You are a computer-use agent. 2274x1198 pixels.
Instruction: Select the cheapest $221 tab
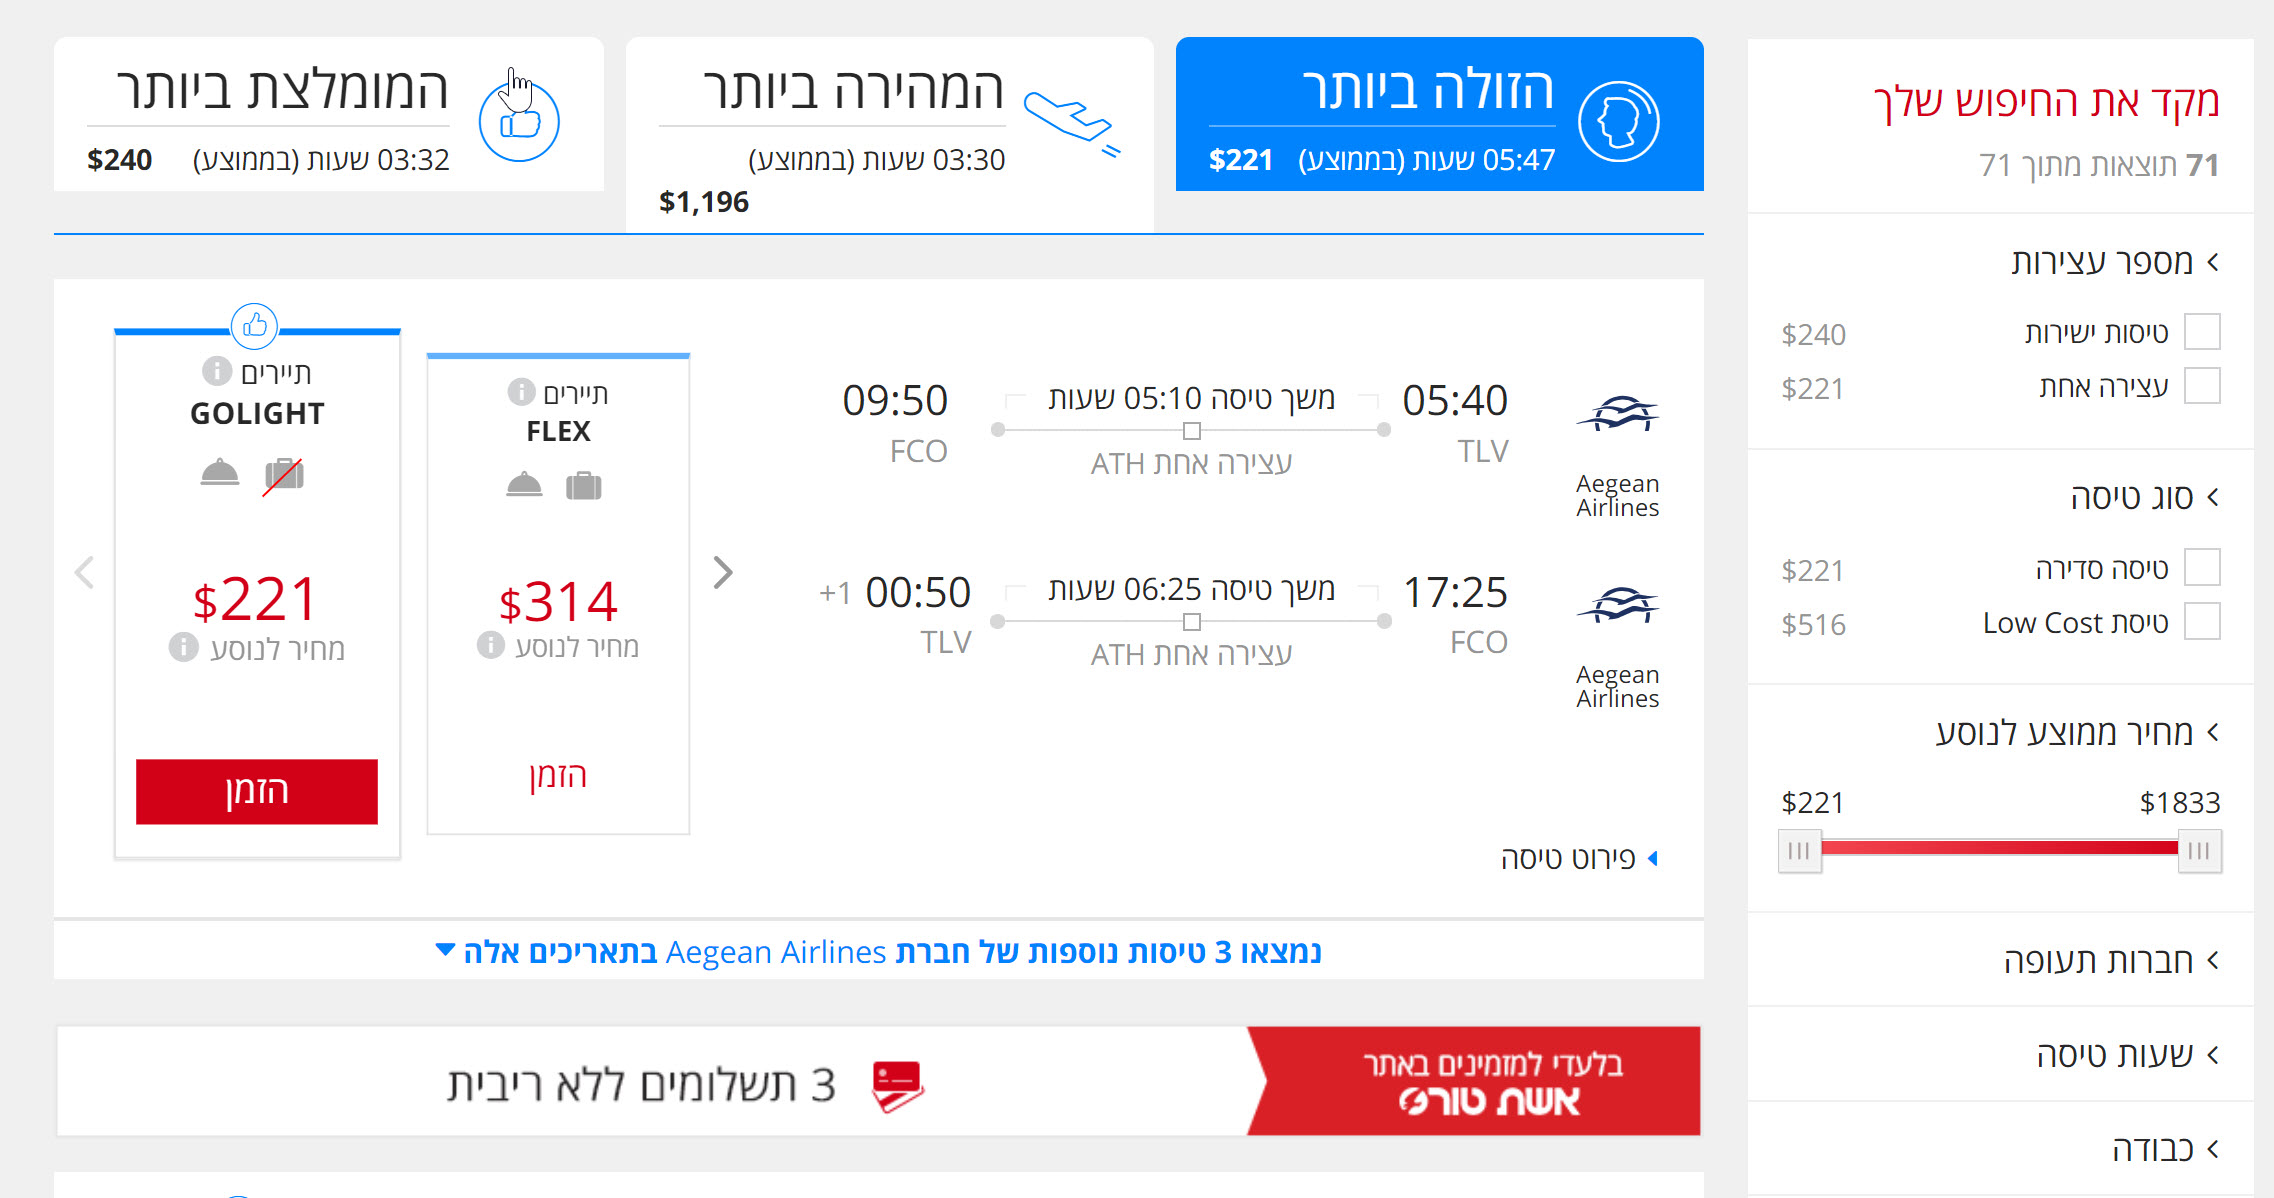(x=1440, y=114)
